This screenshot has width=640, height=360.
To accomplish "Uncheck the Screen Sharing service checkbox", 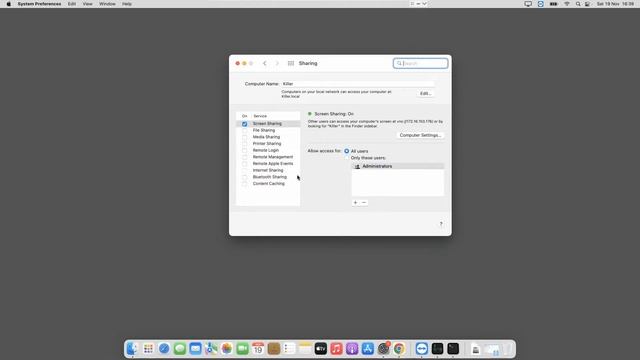I will click(x=244, y=124).
